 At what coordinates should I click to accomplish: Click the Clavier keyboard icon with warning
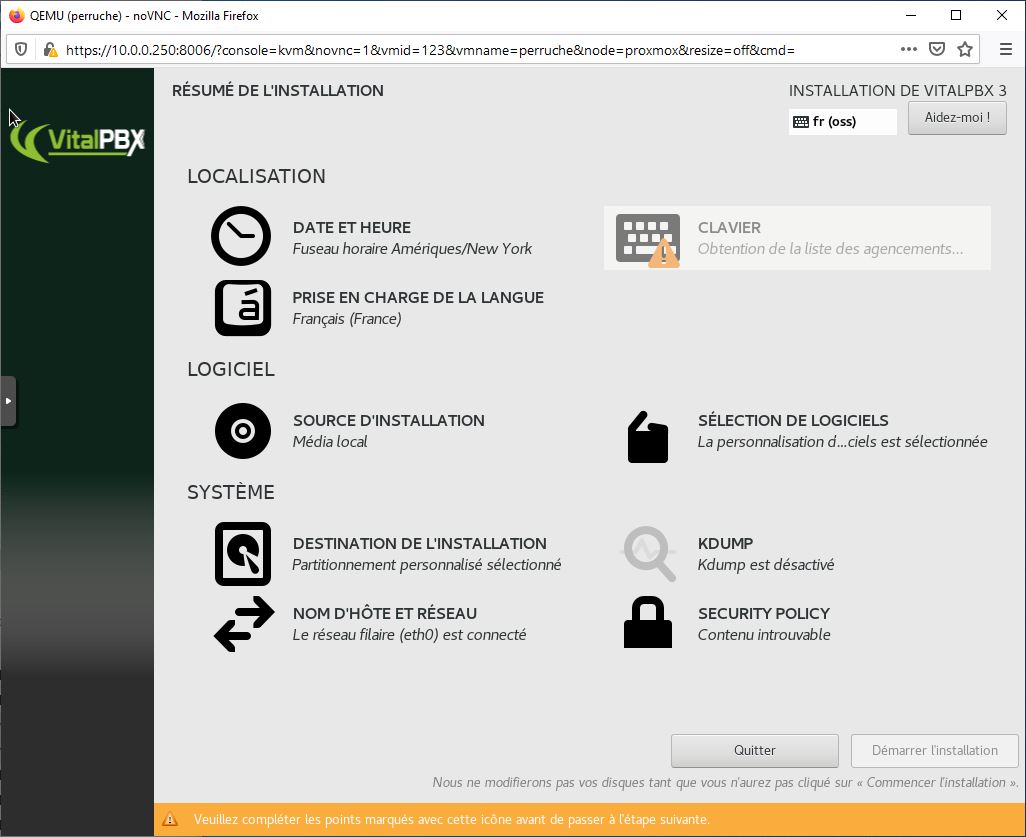[648, 240]
